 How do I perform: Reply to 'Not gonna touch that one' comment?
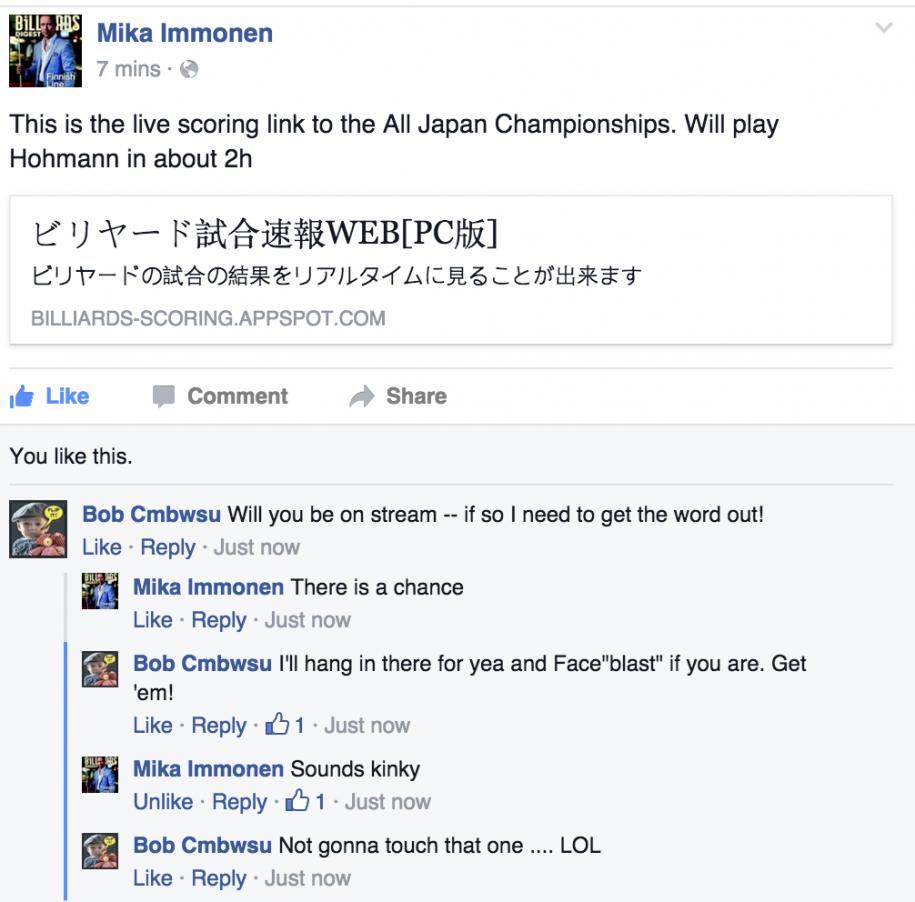point(219,878)
